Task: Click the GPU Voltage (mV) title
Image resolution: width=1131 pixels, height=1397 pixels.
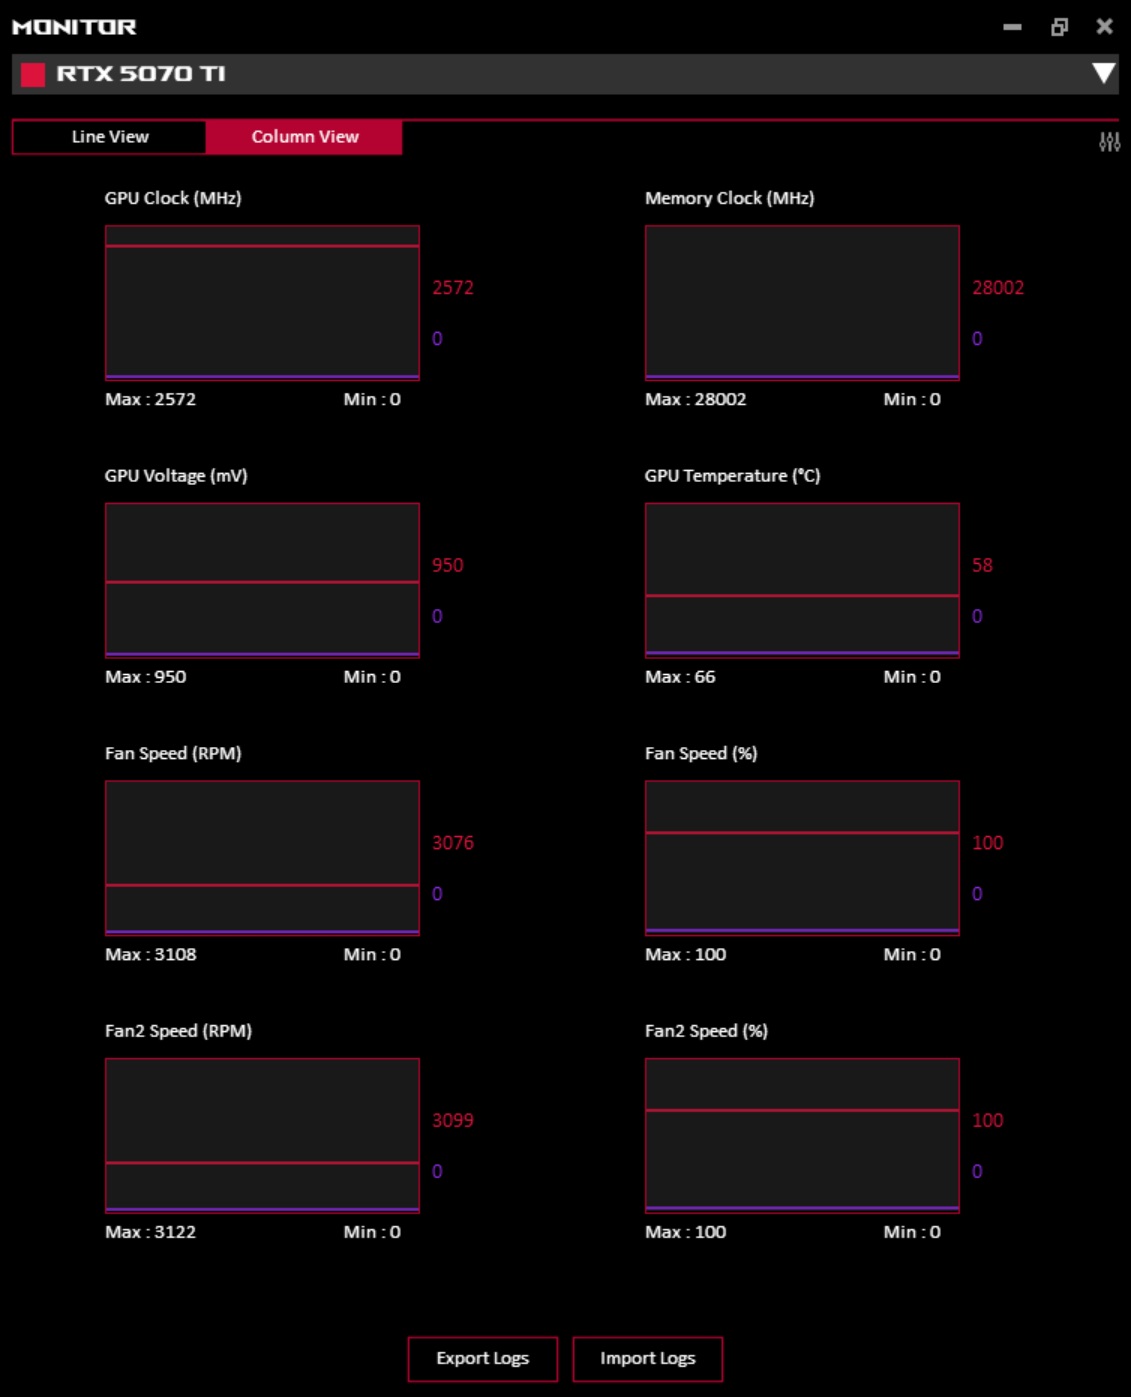Action: [176, 476]
